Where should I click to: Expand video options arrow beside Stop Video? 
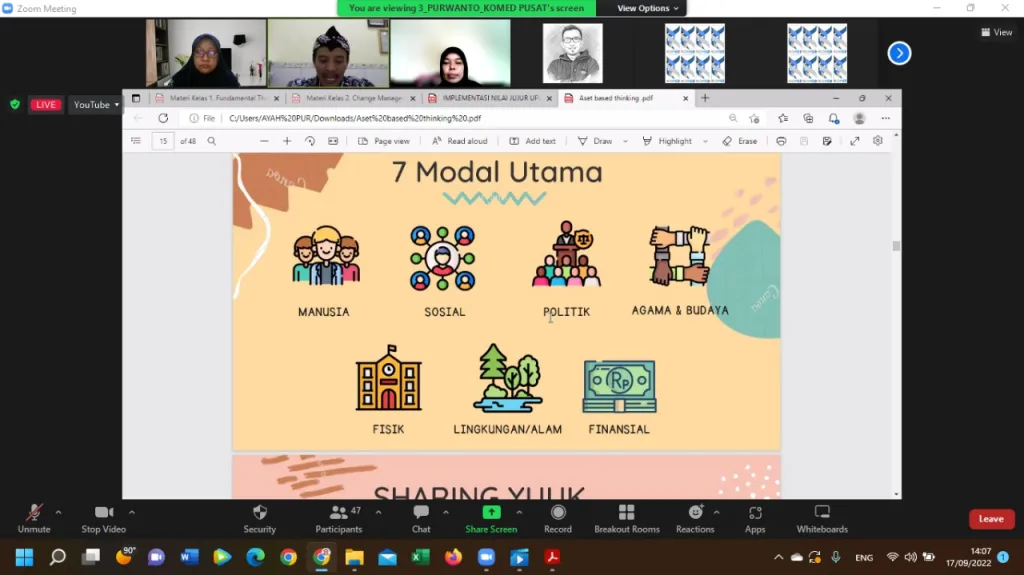point(131,512)
